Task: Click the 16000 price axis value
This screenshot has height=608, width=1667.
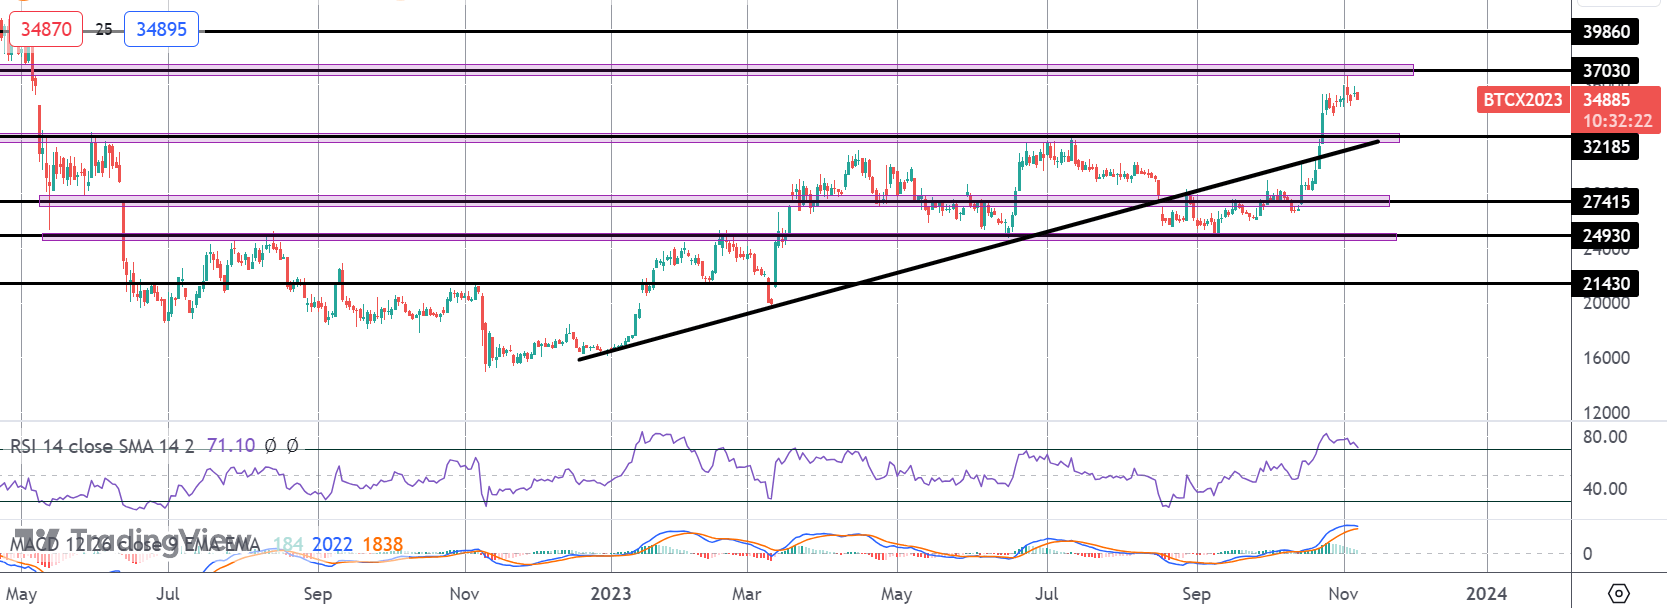Action: pos(1606,358)
